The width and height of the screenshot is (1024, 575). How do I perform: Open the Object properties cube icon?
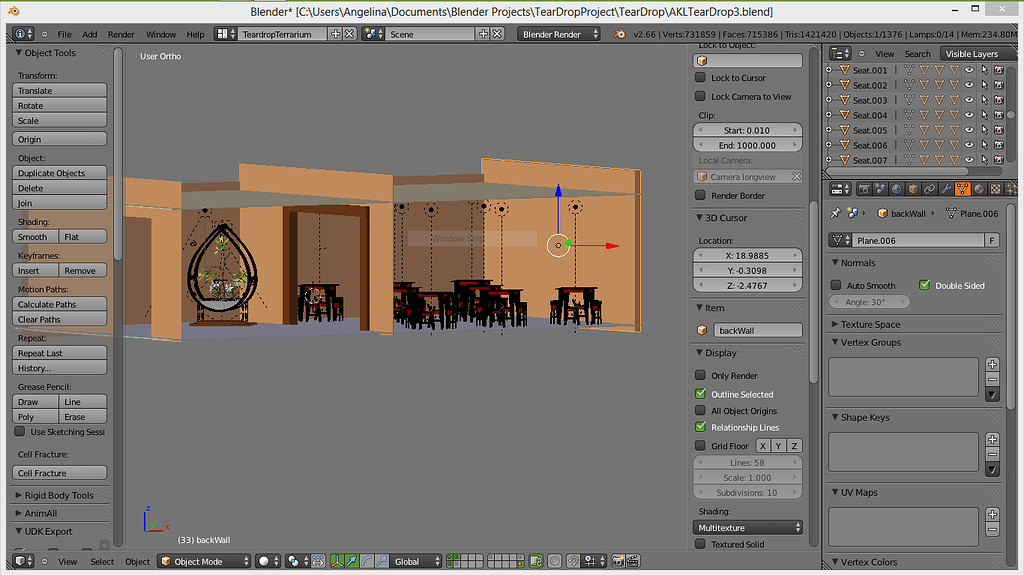(x=913, y=189)
